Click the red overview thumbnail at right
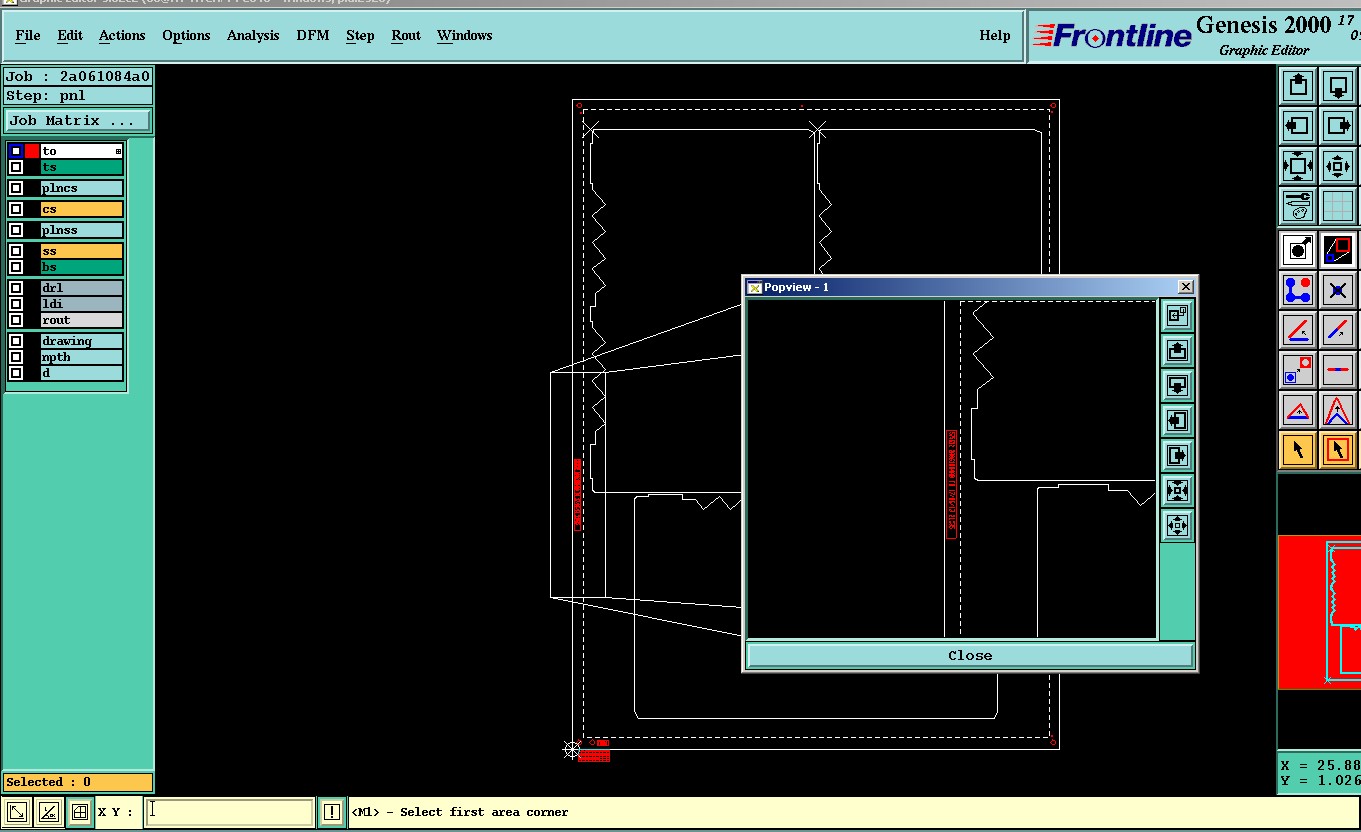The width and height of the screenshot is (1361, 832). click(x=1319, y=612)
